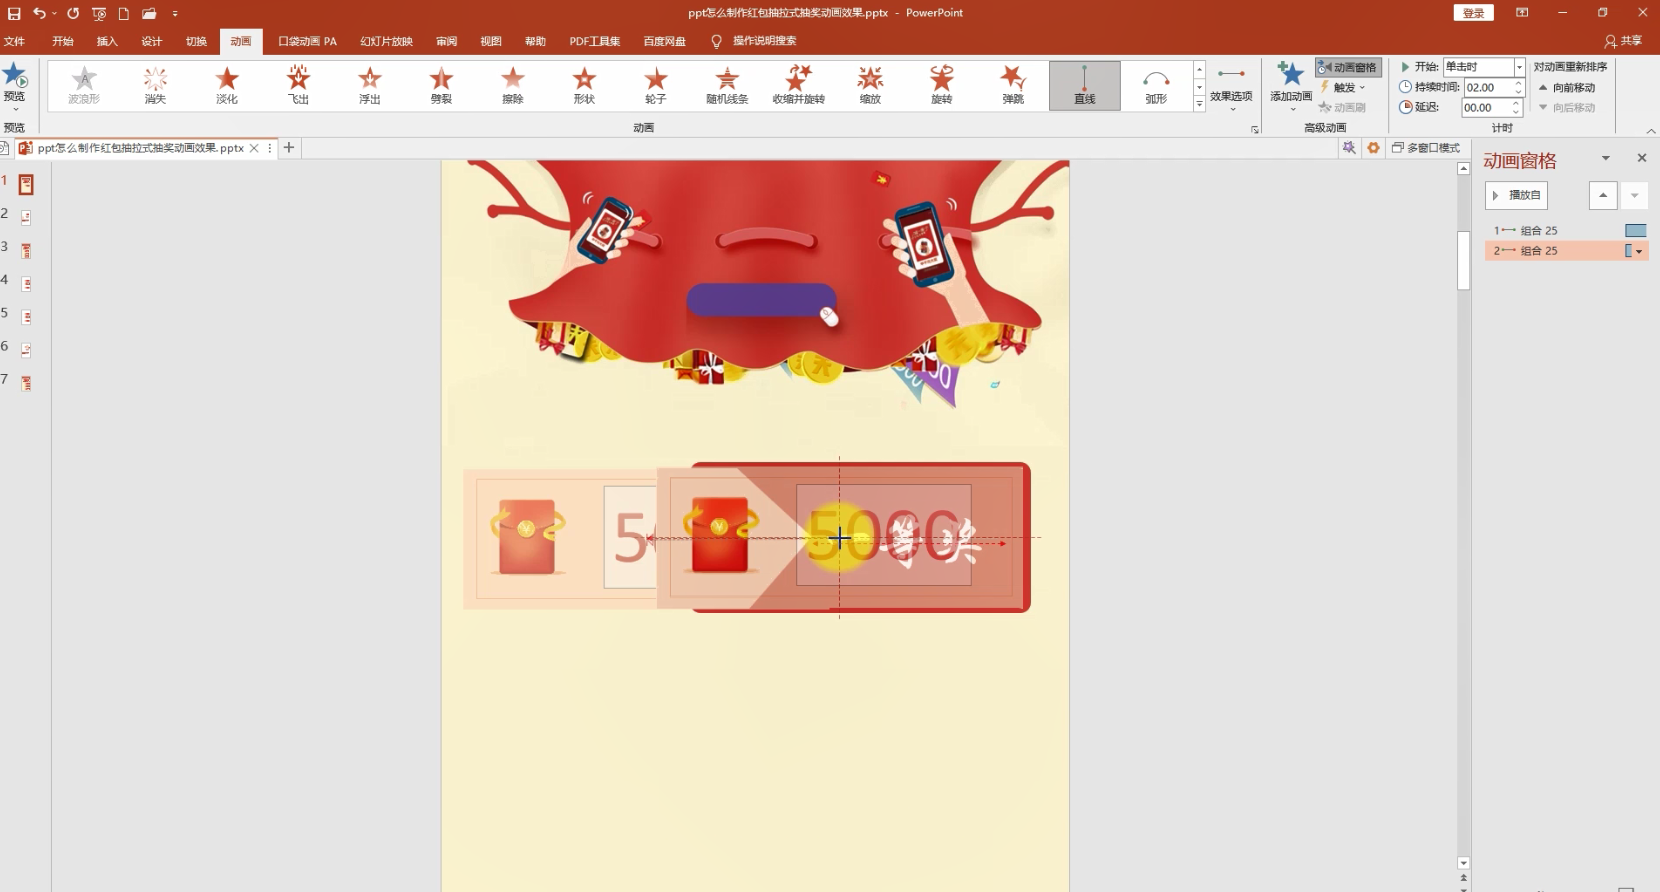Select the 形状 (Shape) animation
The height and width of the screenshot is (892, 1660).
[584, 85]
